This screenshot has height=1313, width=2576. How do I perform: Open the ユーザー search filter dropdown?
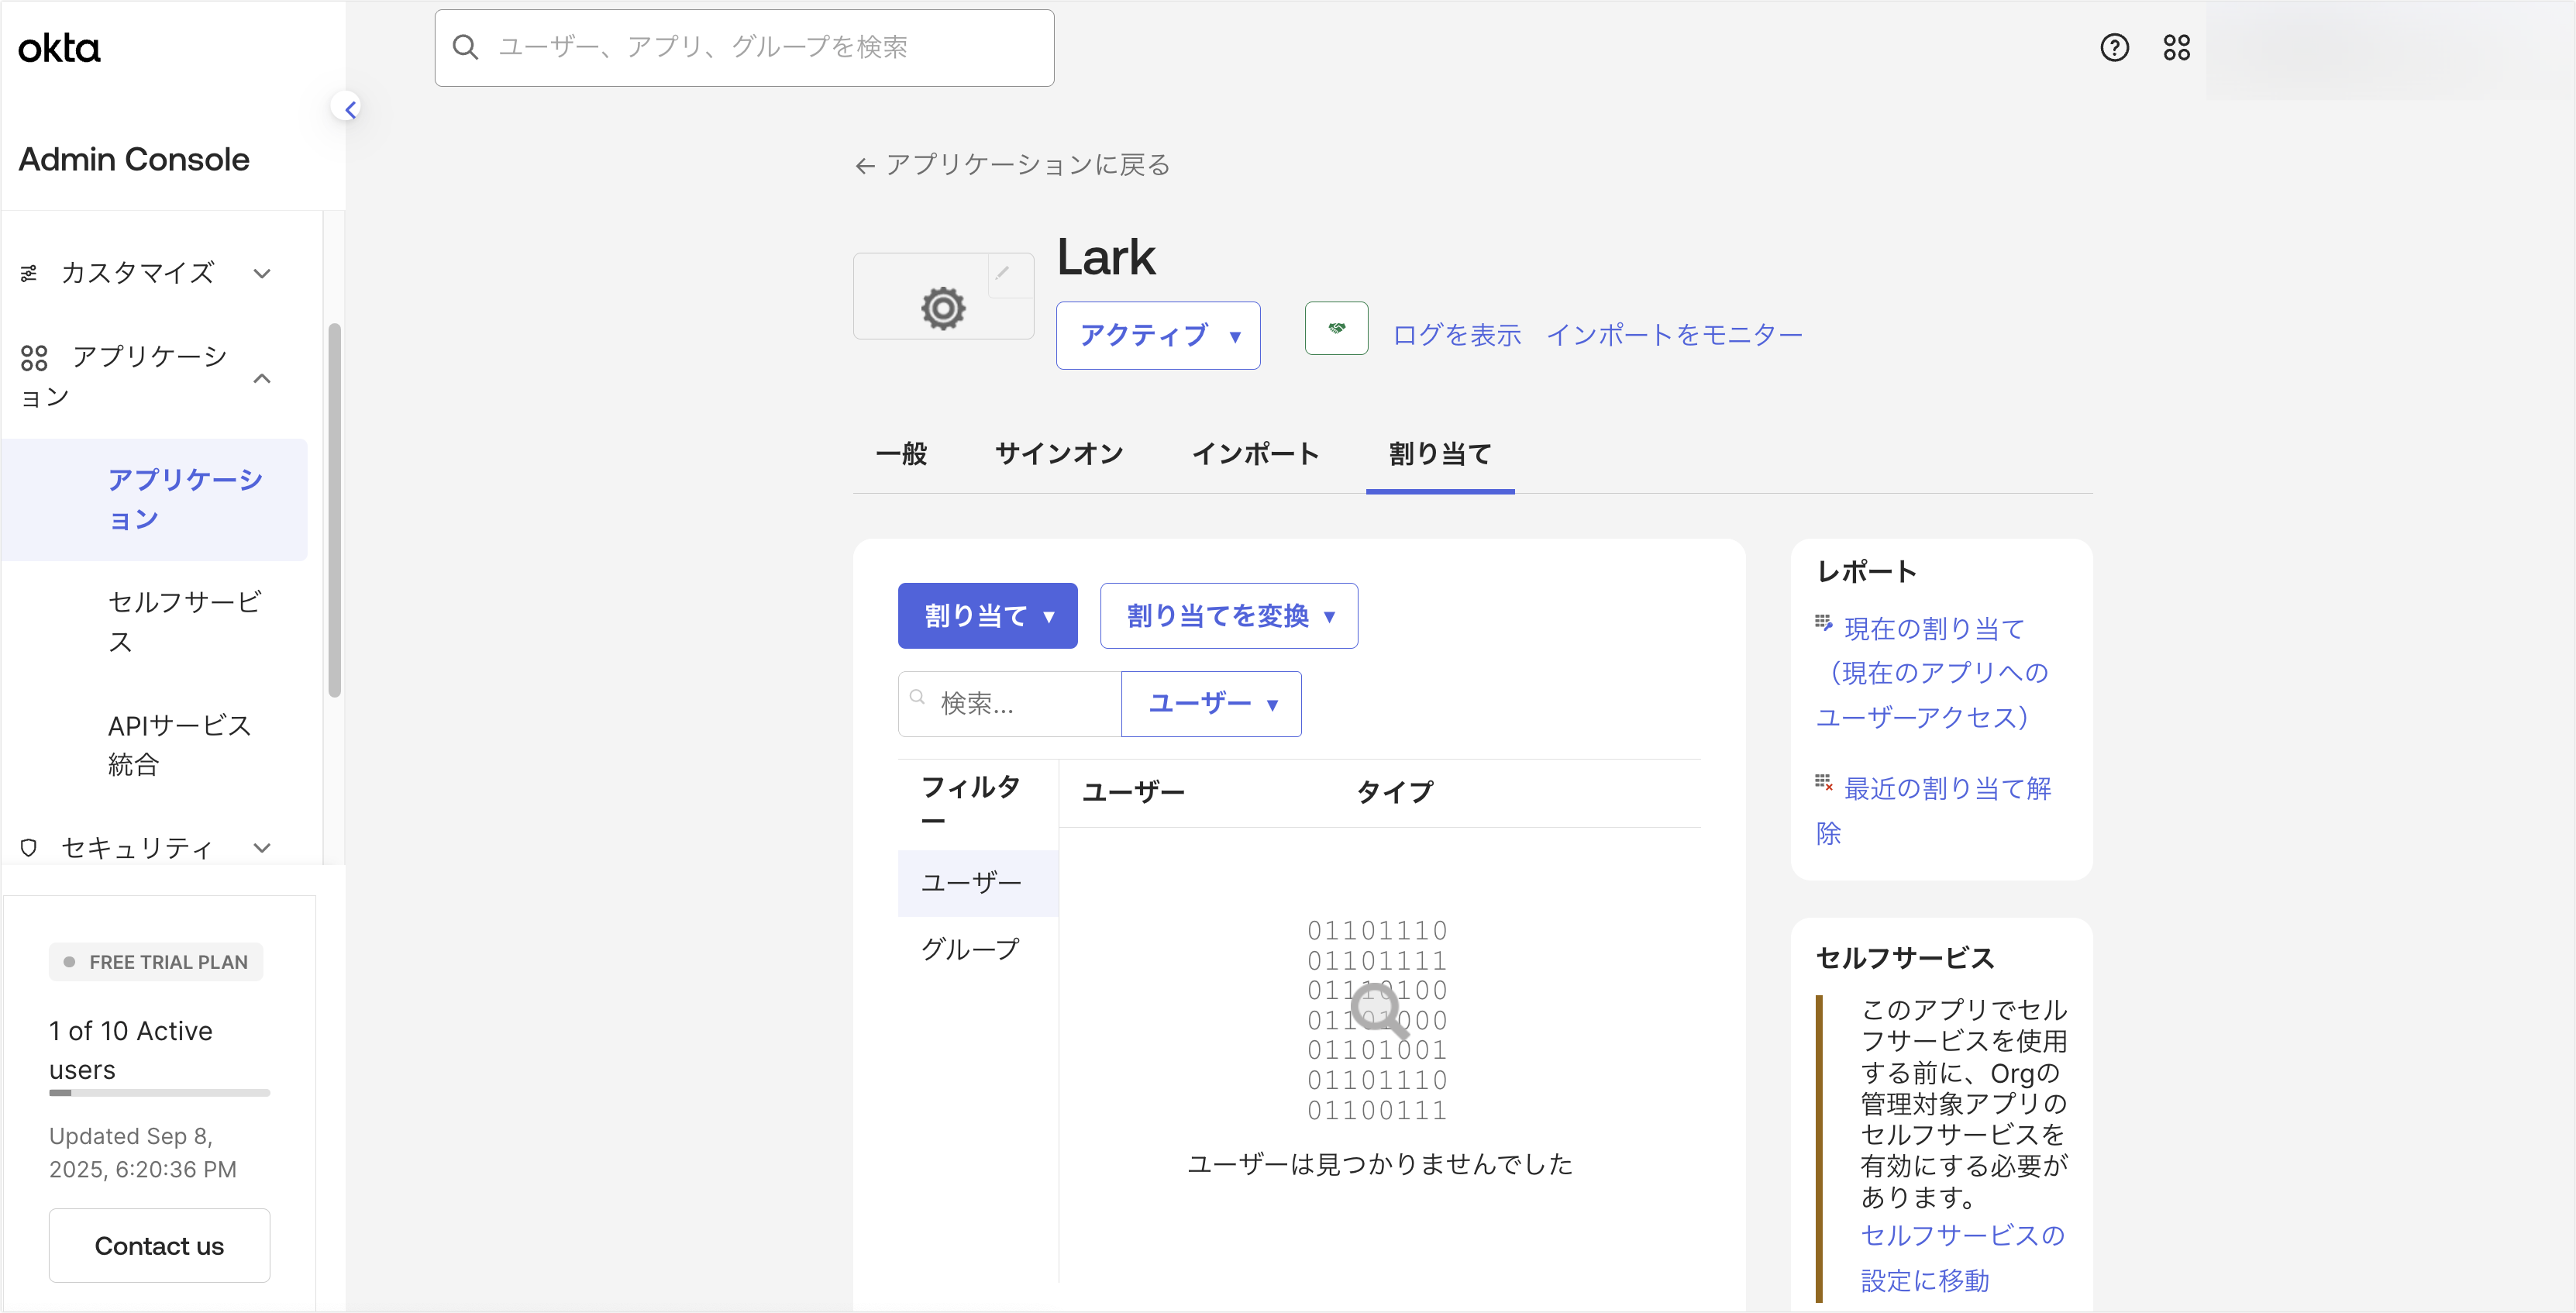[x=1211, y=704]
